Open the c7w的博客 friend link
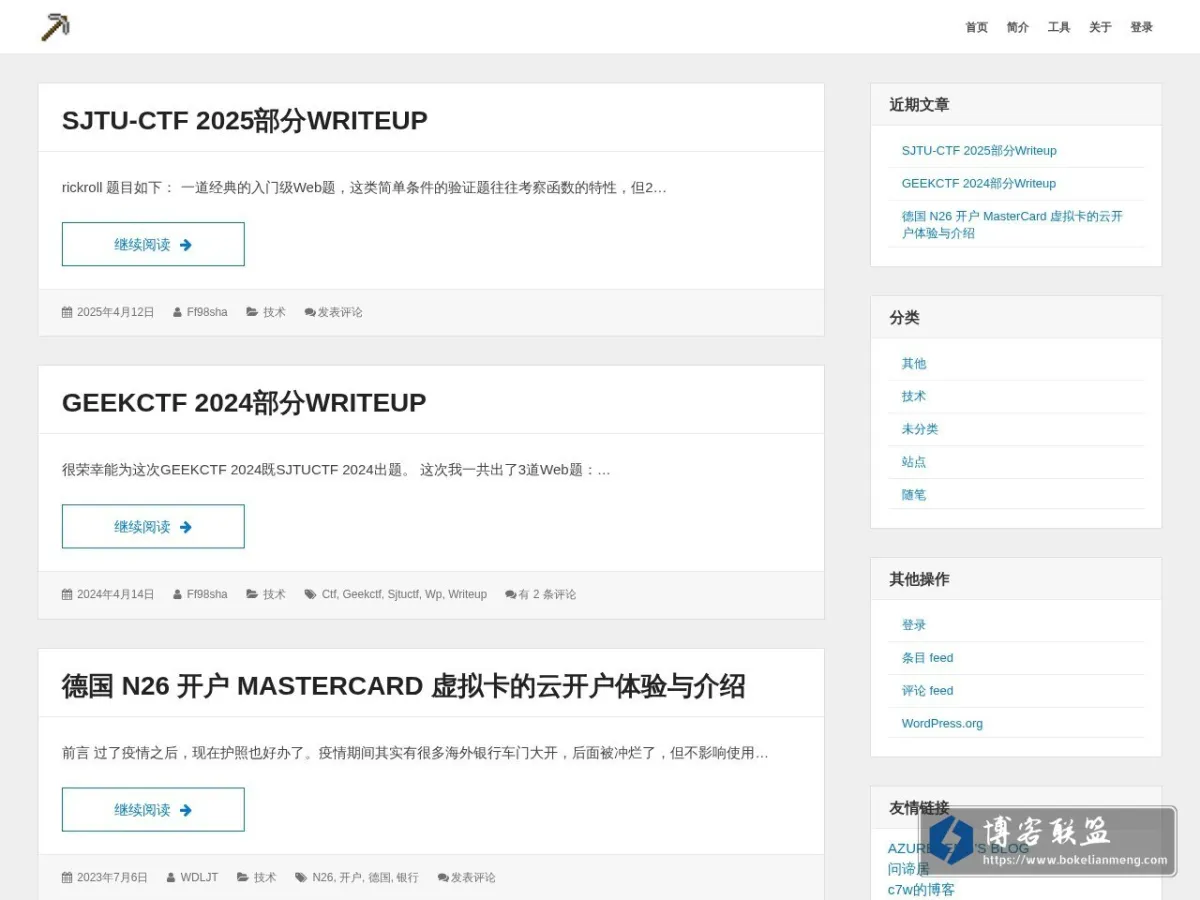 [x=921, y=889]
